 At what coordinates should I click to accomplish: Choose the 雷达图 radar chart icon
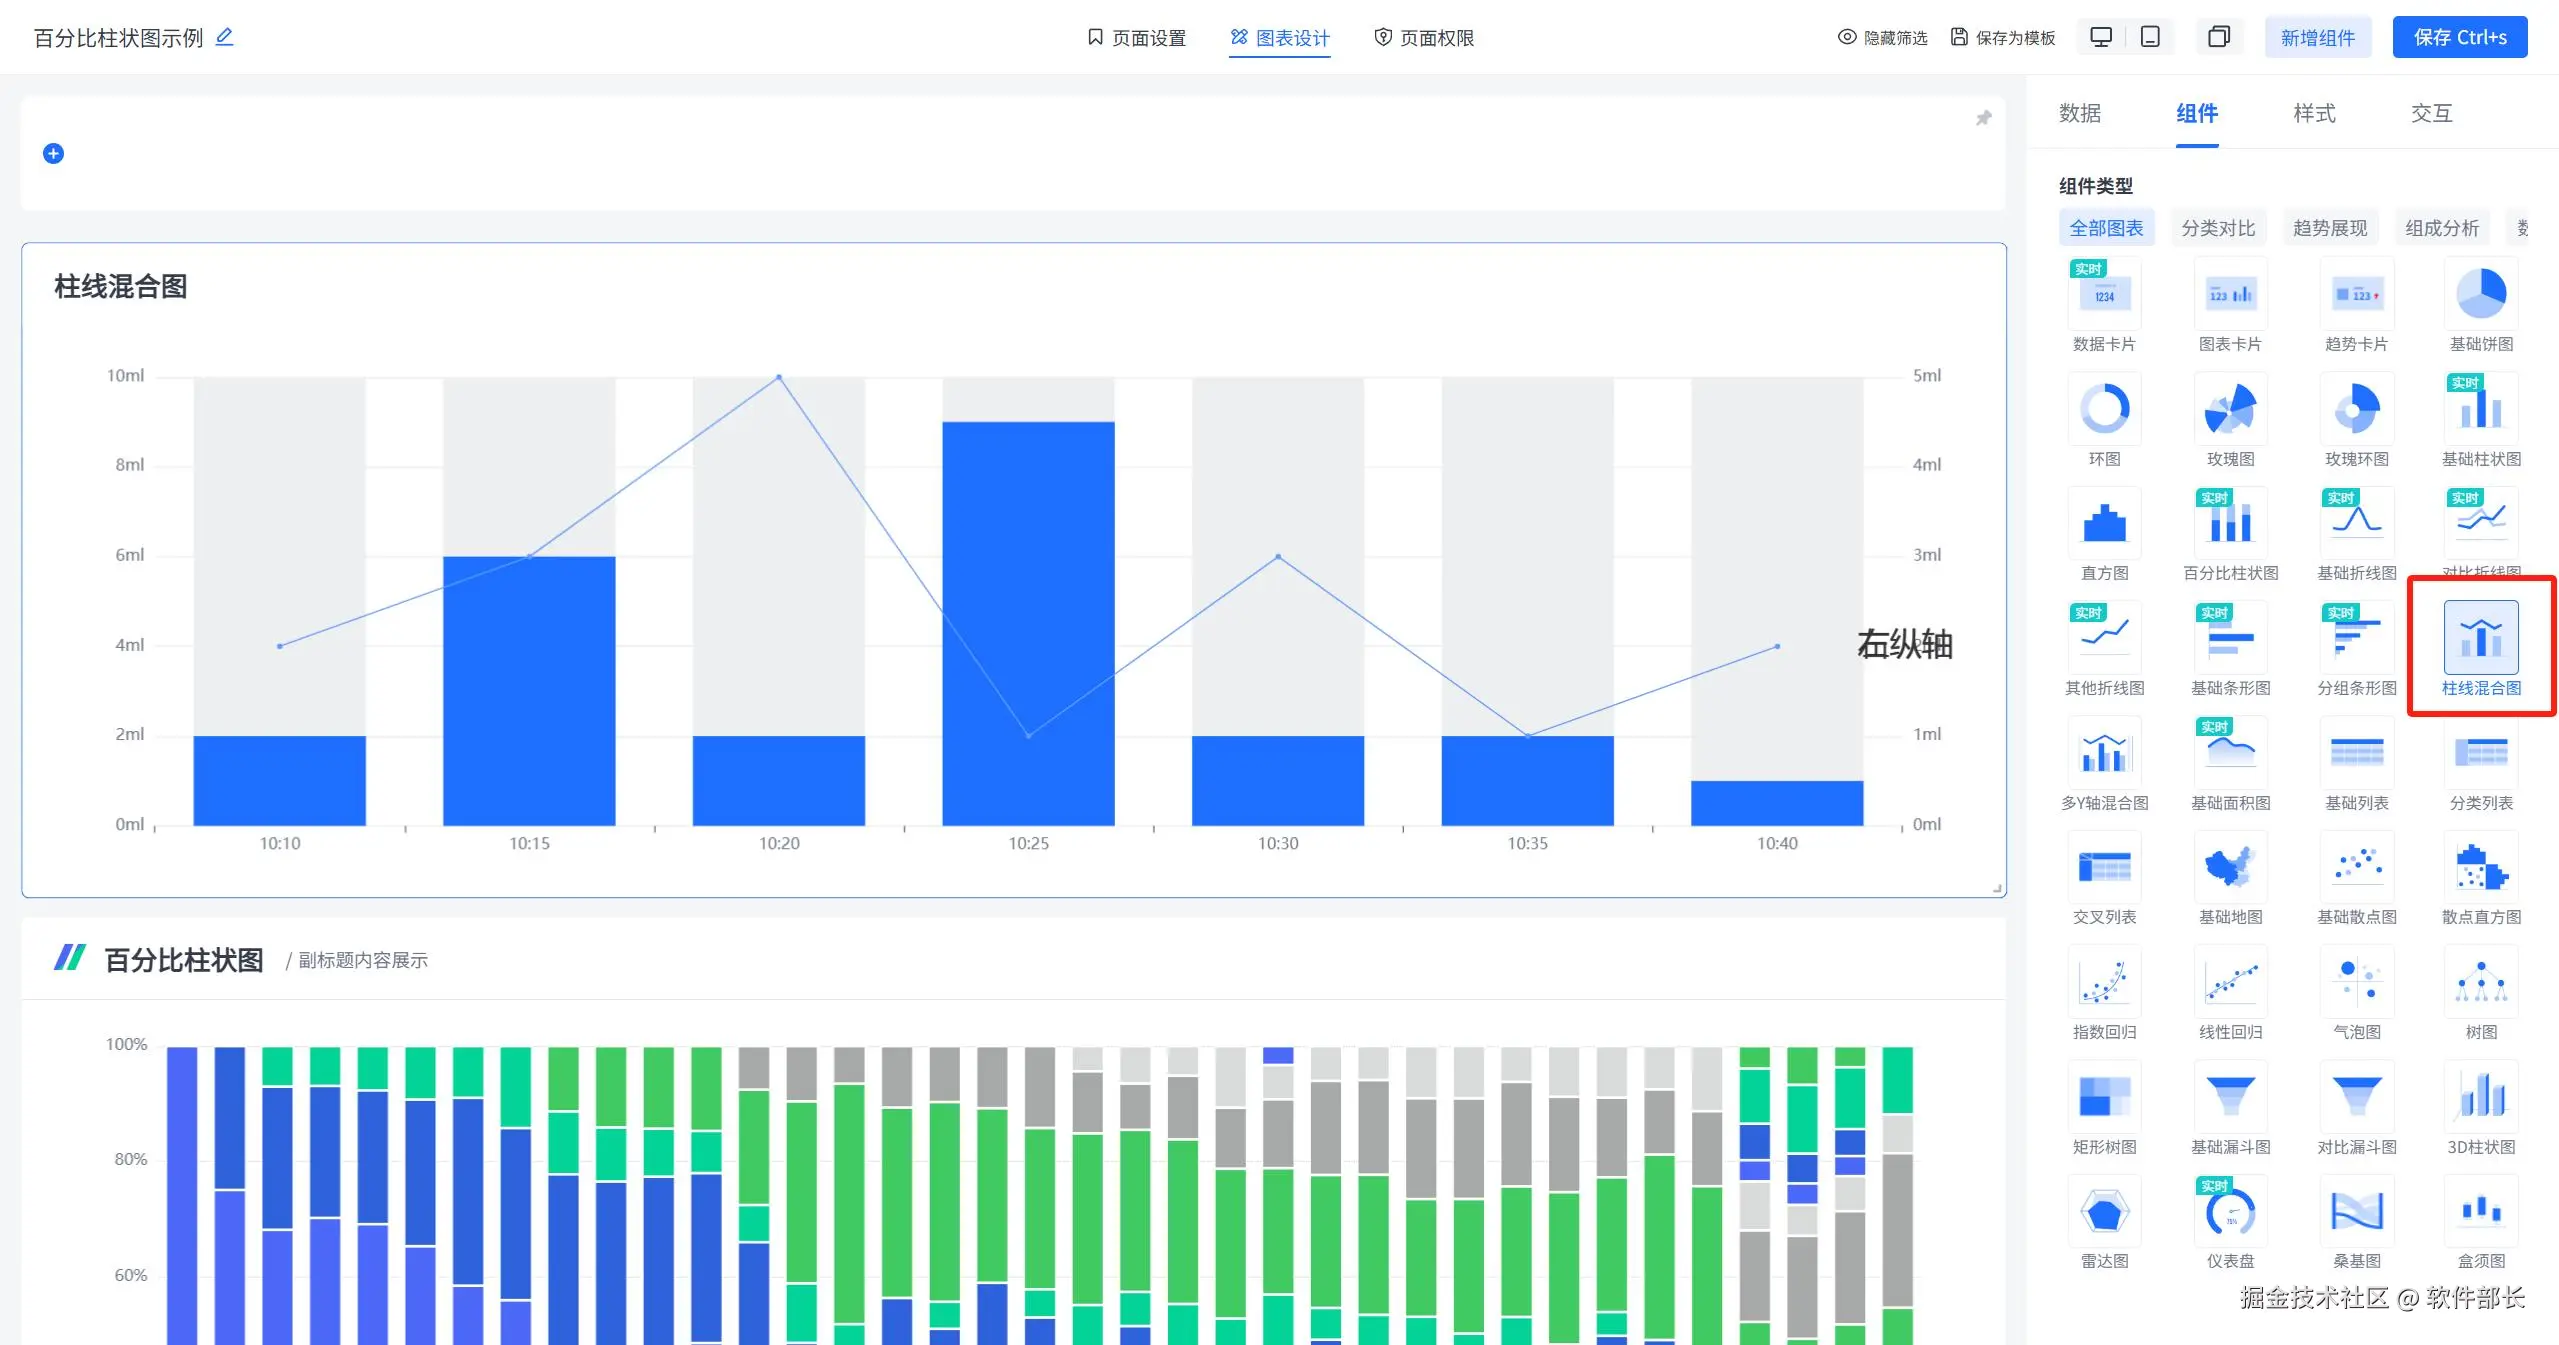2104,1211
